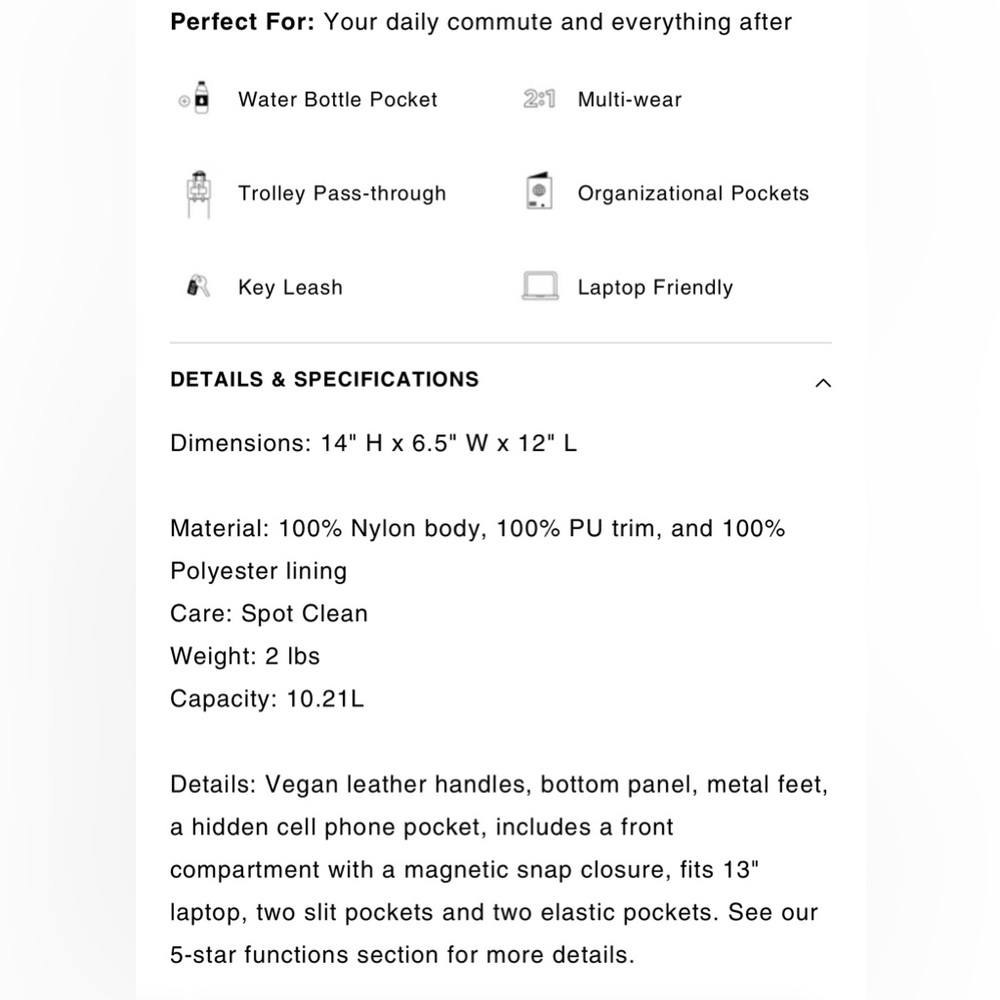This screenshot has height=1000, width=1000.
Task: Select the Water Bottle Pocket label
Action: 337,99
